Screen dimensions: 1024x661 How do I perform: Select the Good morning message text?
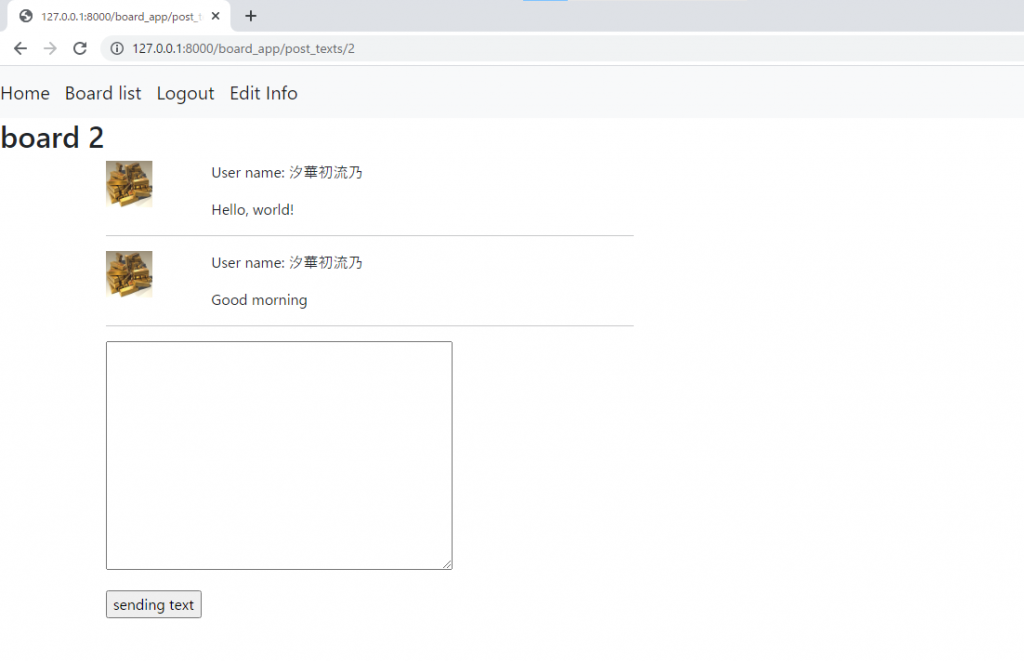pyautogui.click(x=259, y=299)
